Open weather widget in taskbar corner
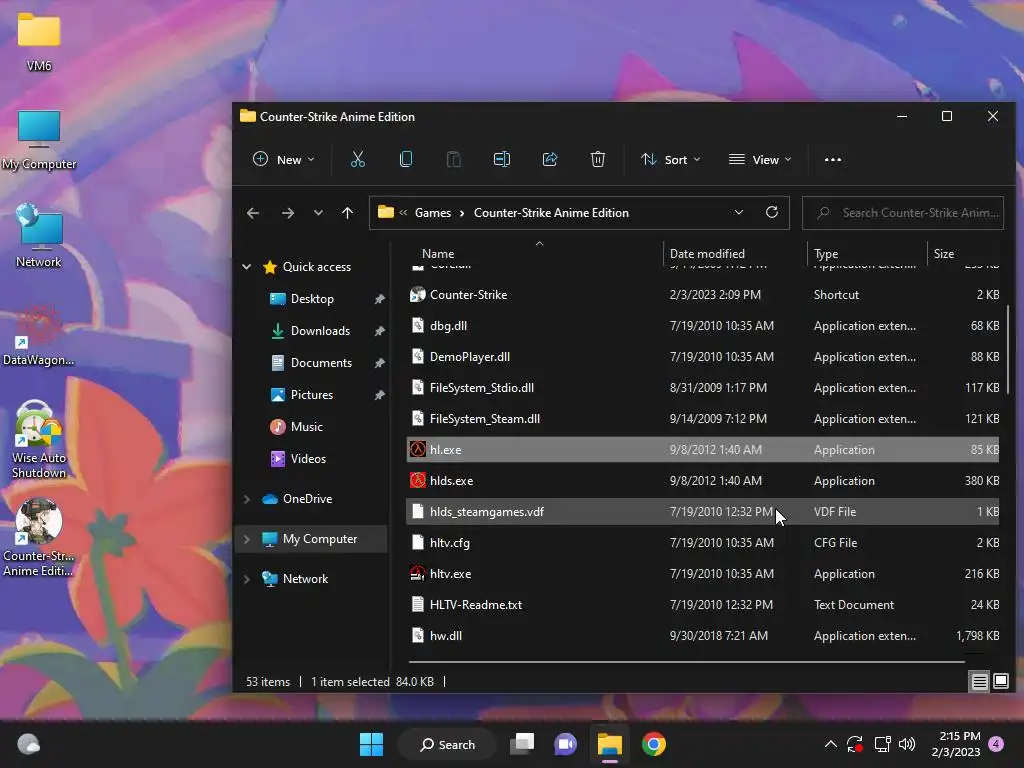This screenshot has width=1024, height=768. coord(28,744)
